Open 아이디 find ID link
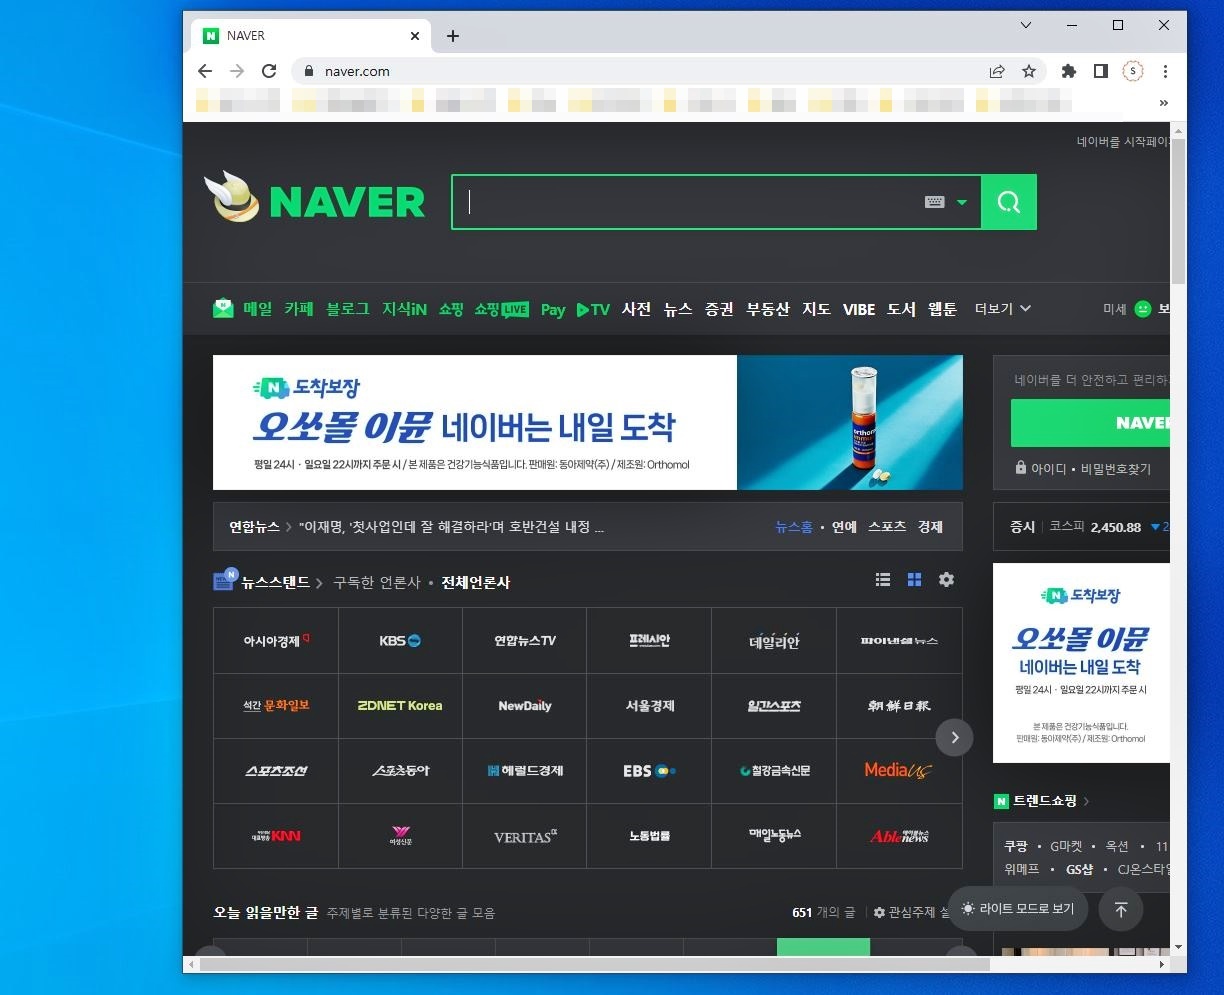Viewport: 1224px width, 995px height. [1049, 468]
